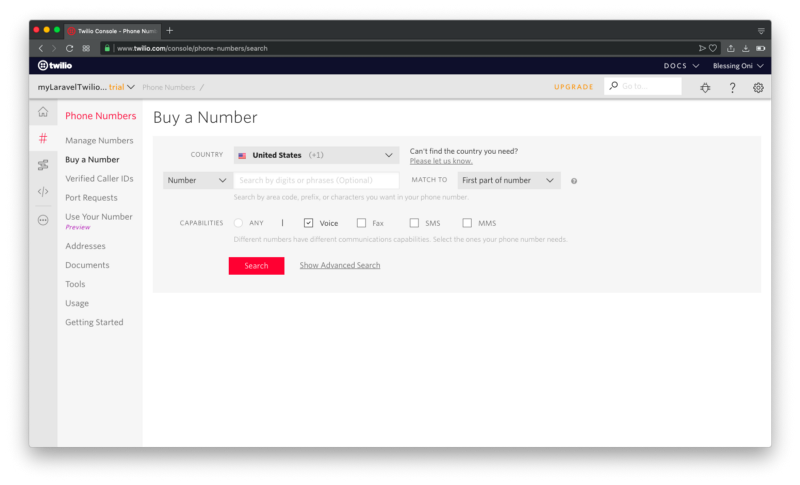
Task: Open Getting Started in the sidebar
Action: [x=94, y=322]
